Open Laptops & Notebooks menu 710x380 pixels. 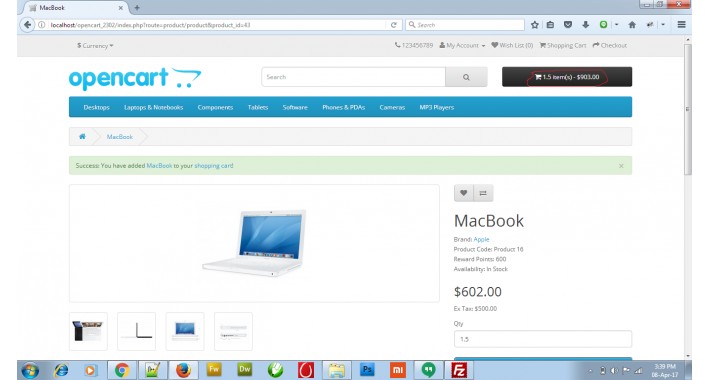click(154, 107)
